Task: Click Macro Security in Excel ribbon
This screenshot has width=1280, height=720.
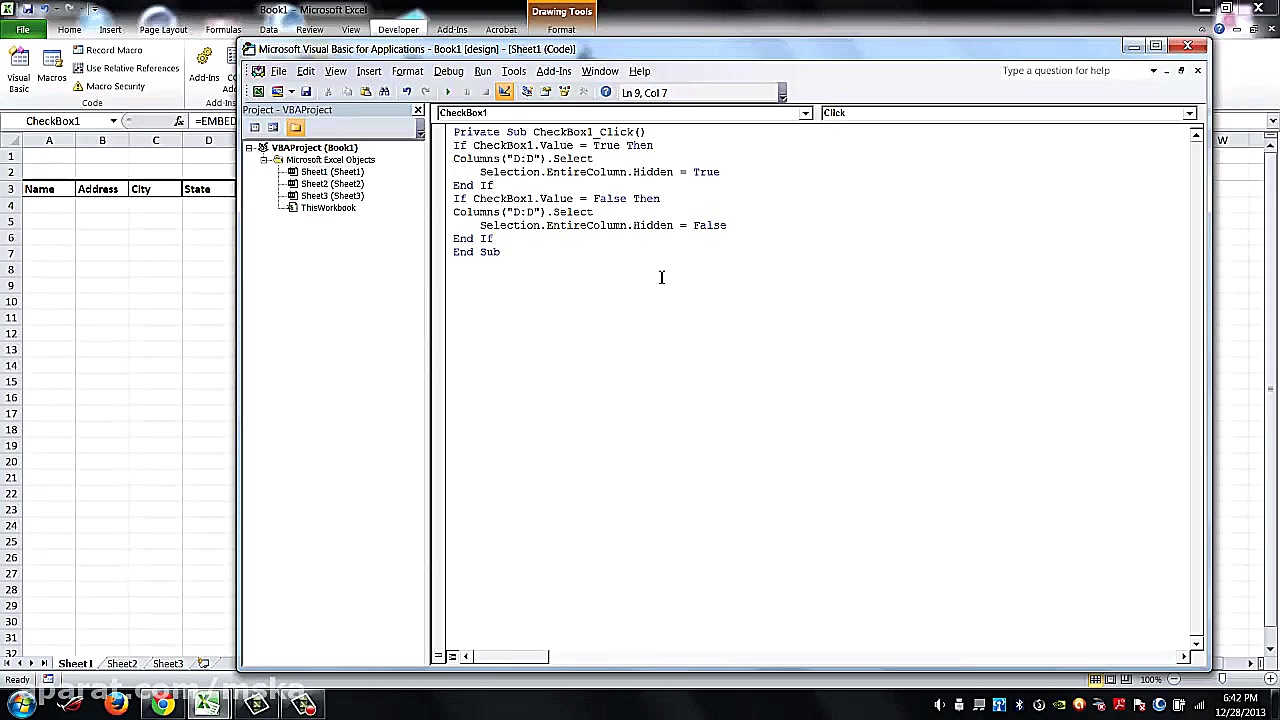Action: [109, 86]
